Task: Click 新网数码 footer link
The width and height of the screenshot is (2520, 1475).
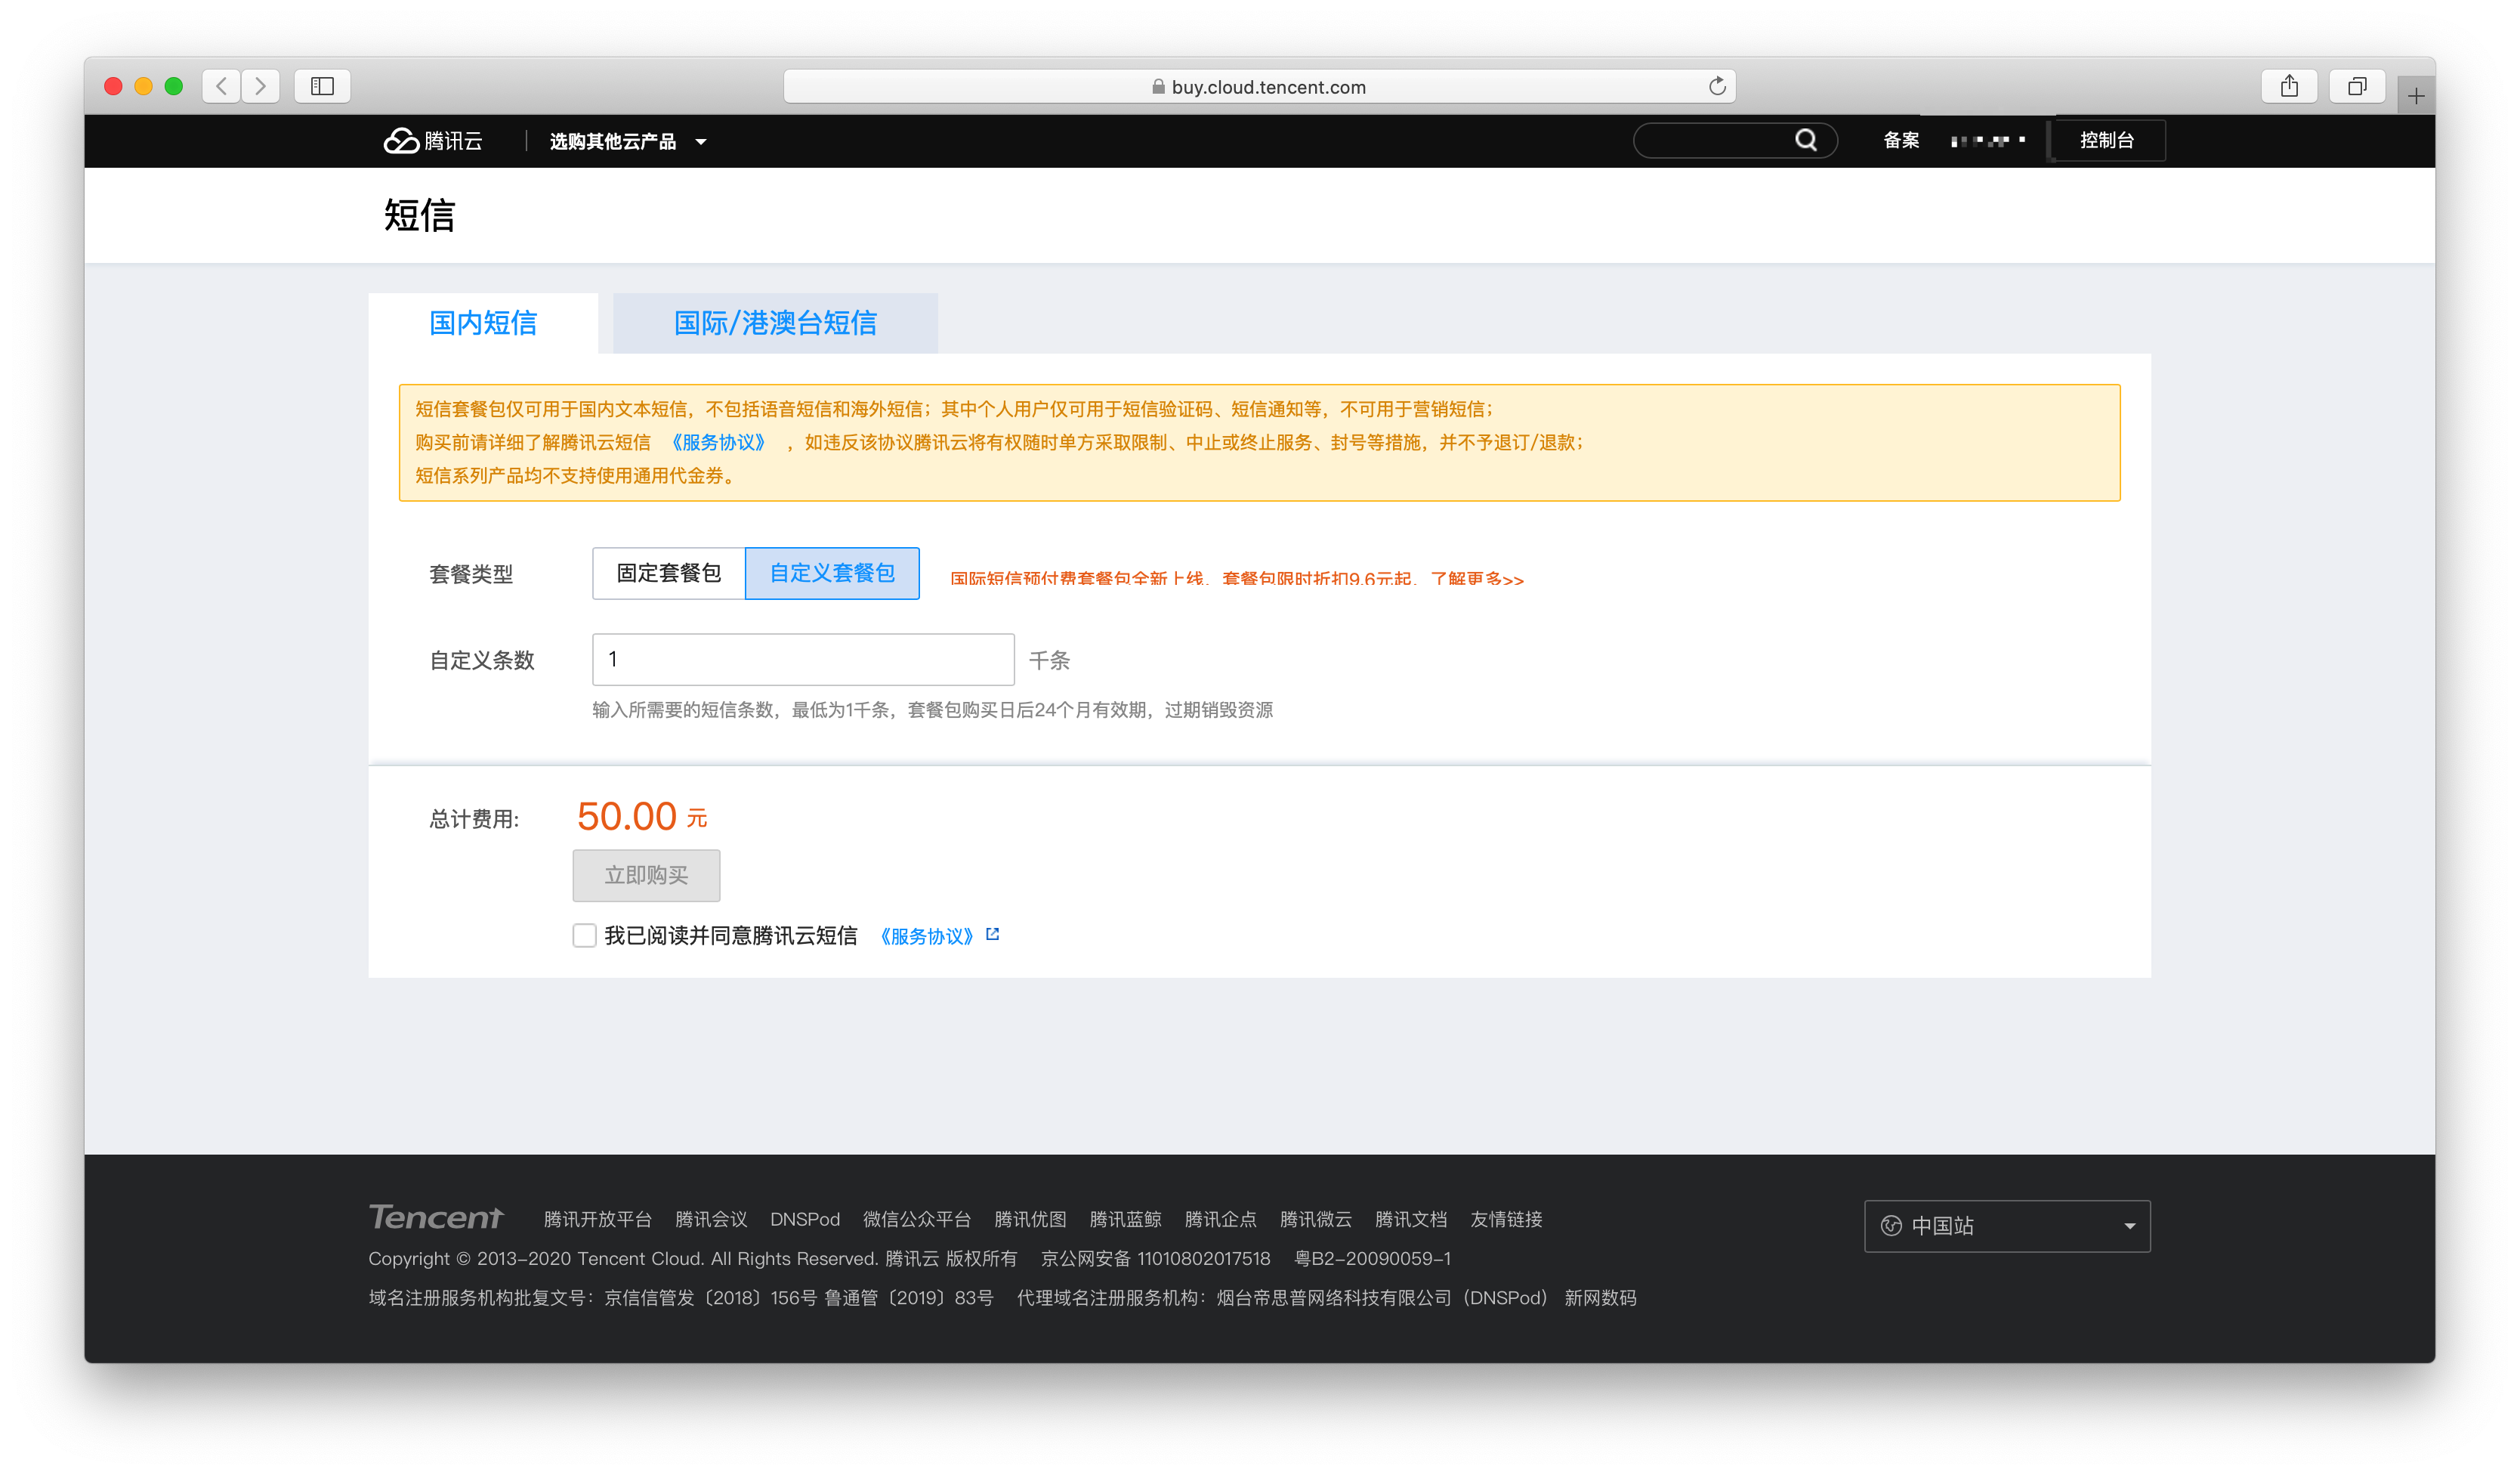Action: [1600, 1297]
